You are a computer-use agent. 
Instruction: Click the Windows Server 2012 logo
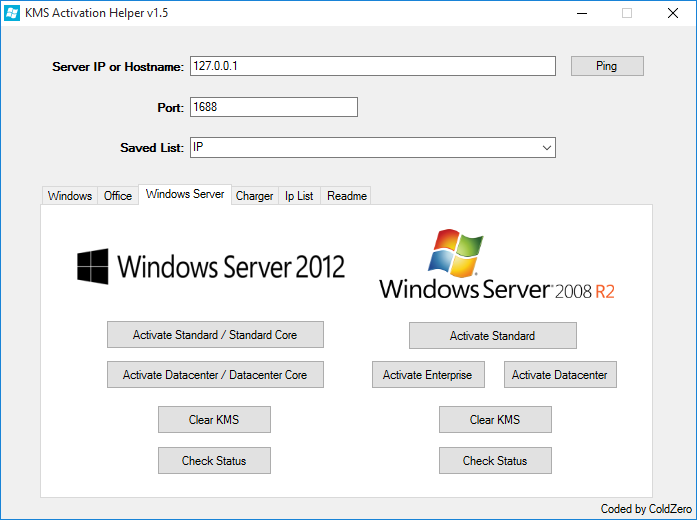[211, 266]
